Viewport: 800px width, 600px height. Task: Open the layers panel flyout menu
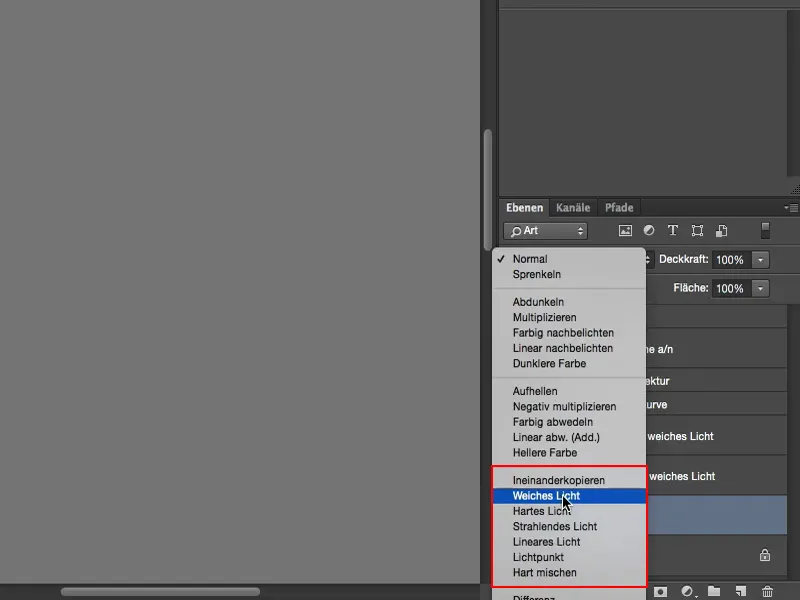tap(791, 208)
